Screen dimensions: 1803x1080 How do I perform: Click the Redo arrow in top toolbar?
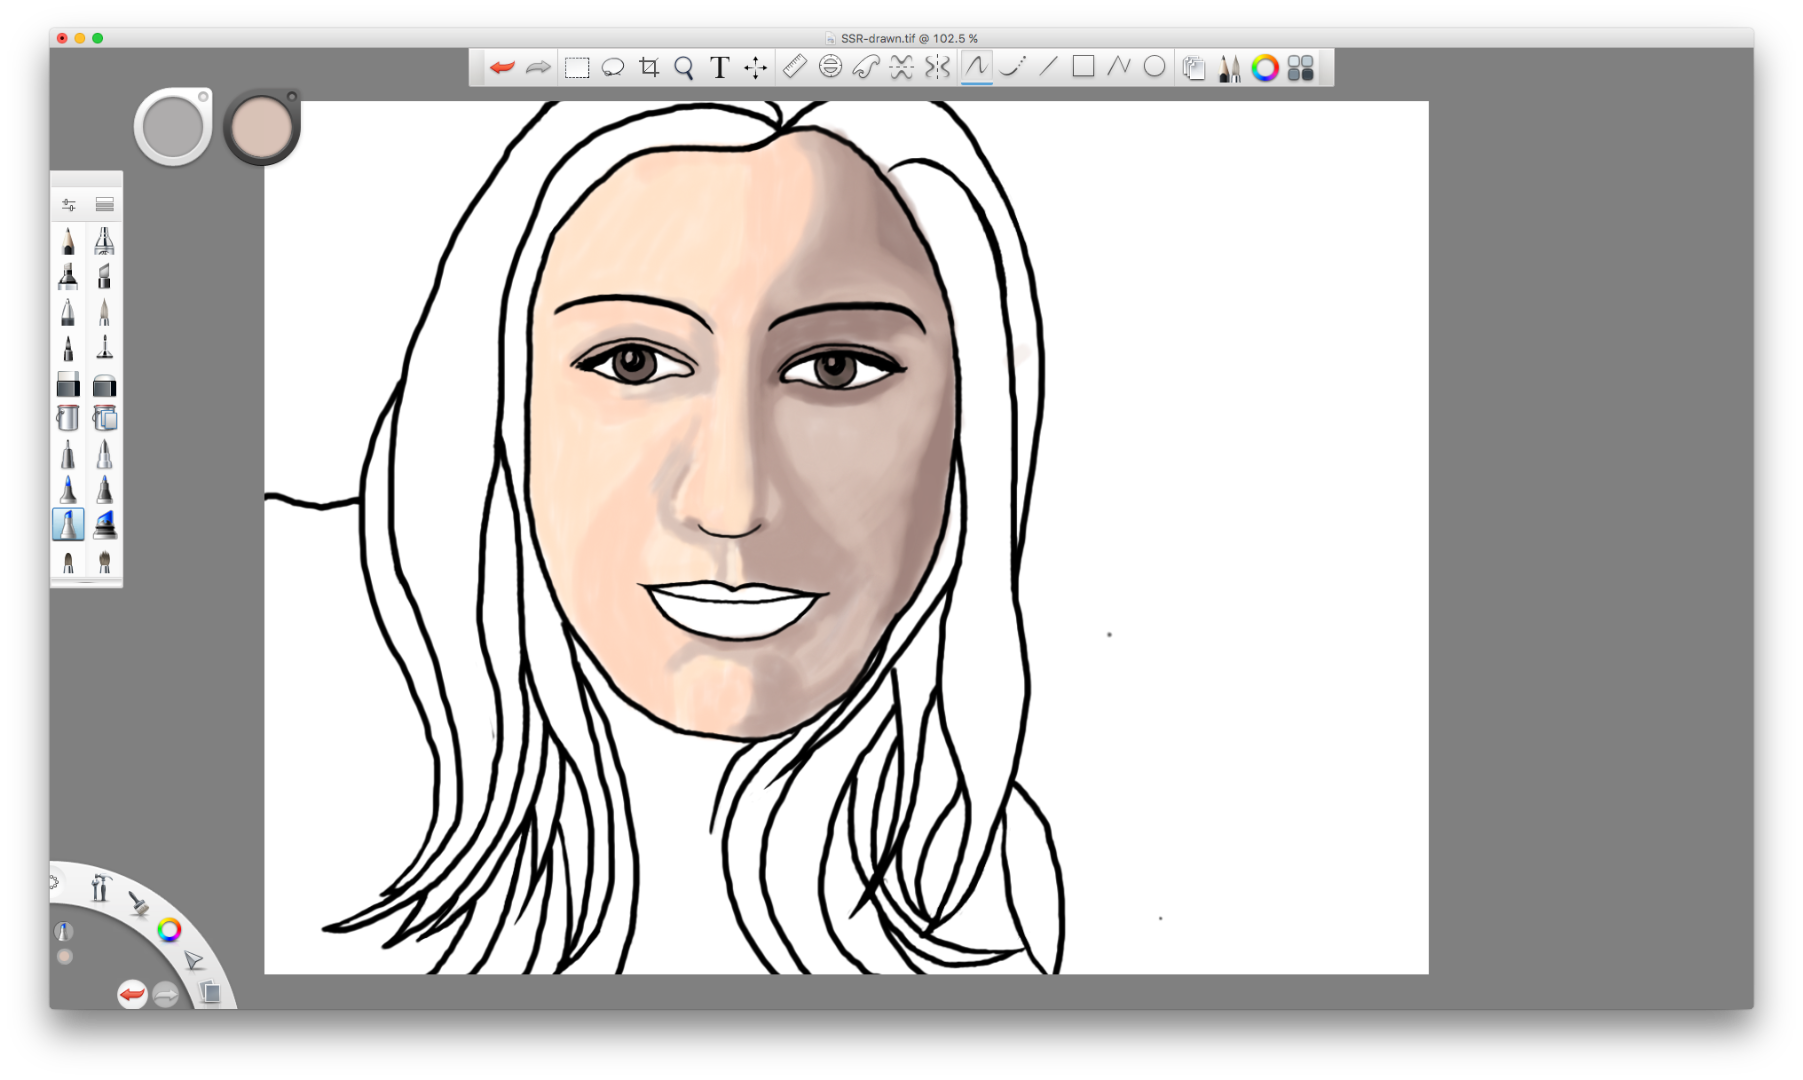coord(538,68)
